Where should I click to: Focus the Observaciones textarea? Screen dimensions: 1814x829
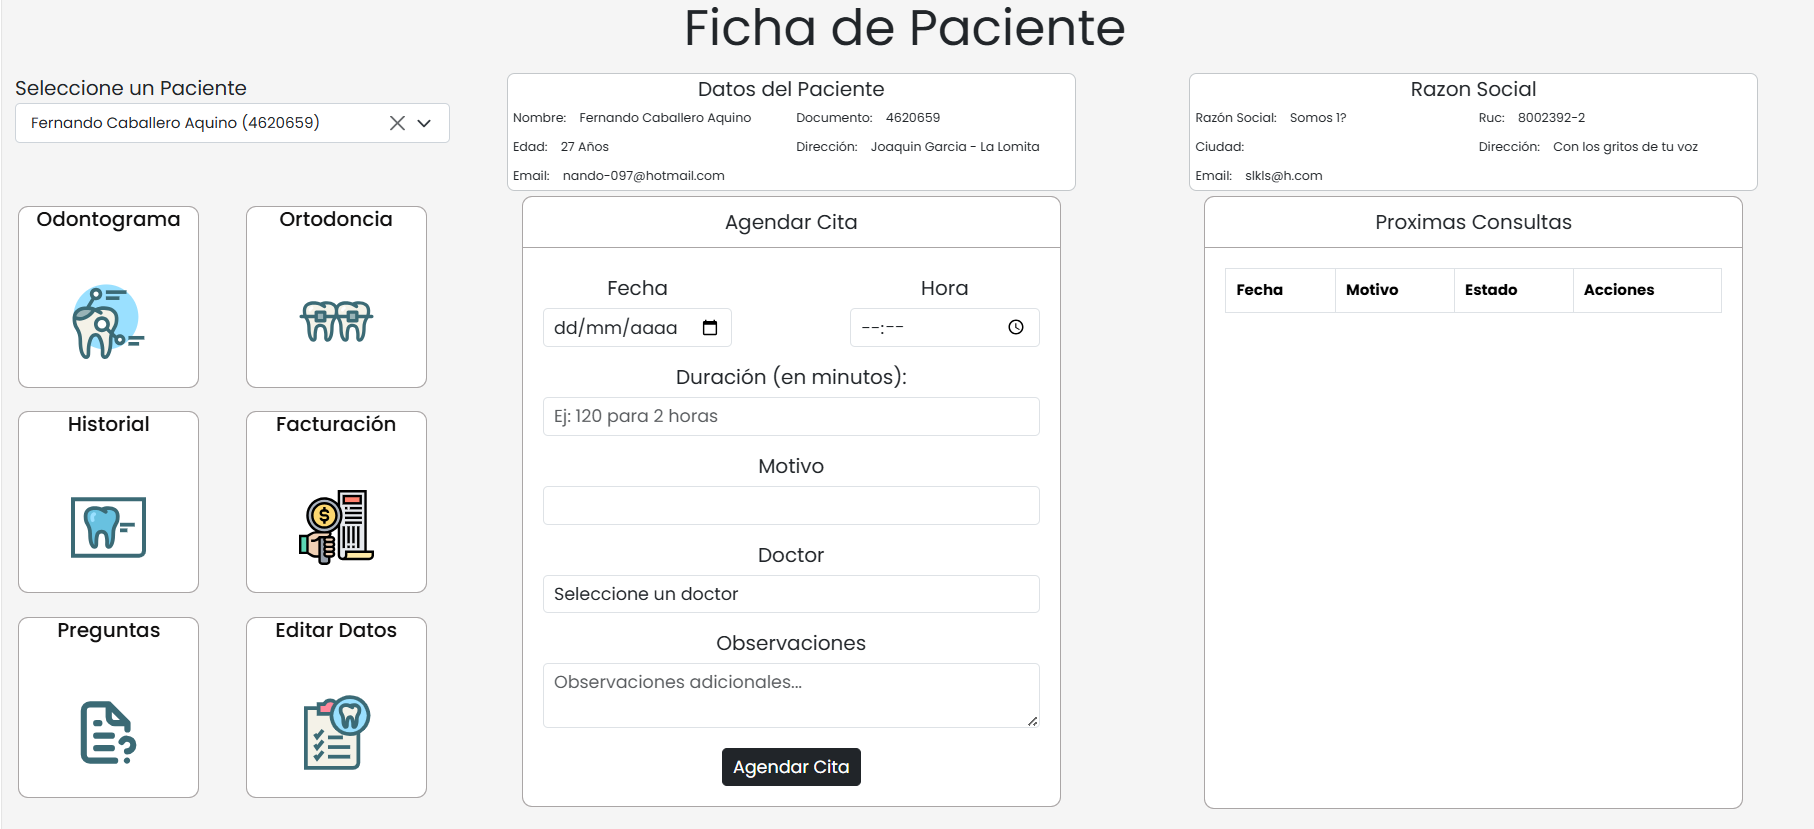[791, 695]
